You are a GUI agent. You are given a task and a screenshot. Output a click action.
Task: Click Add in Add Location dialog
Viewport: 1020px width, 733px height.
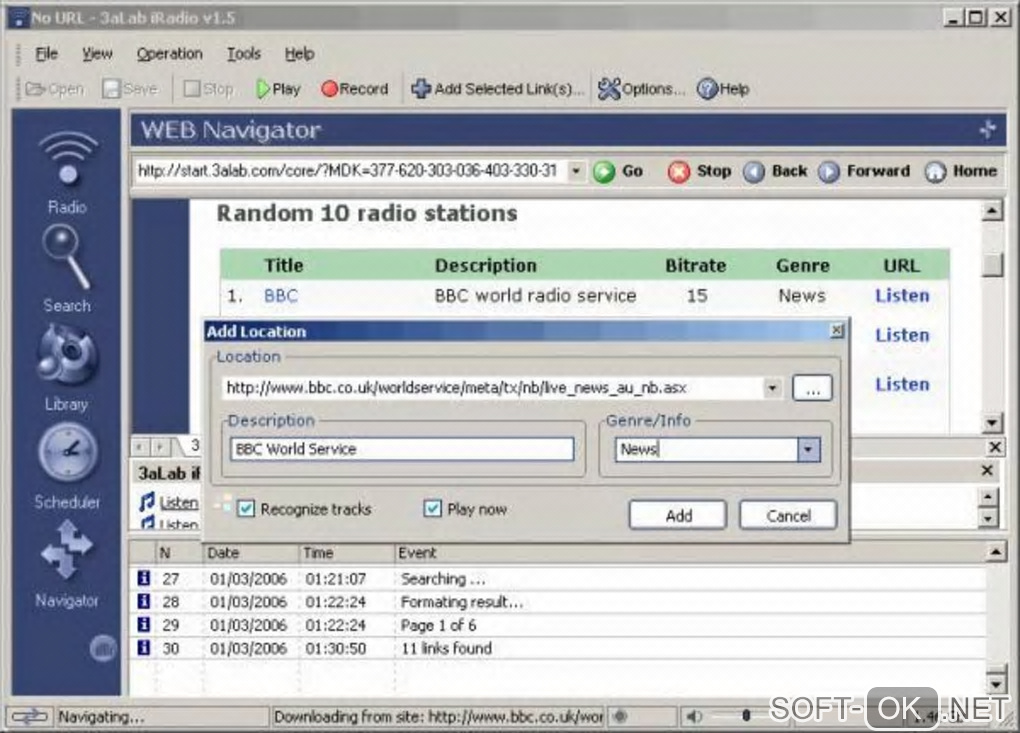[x=678, y=516]
